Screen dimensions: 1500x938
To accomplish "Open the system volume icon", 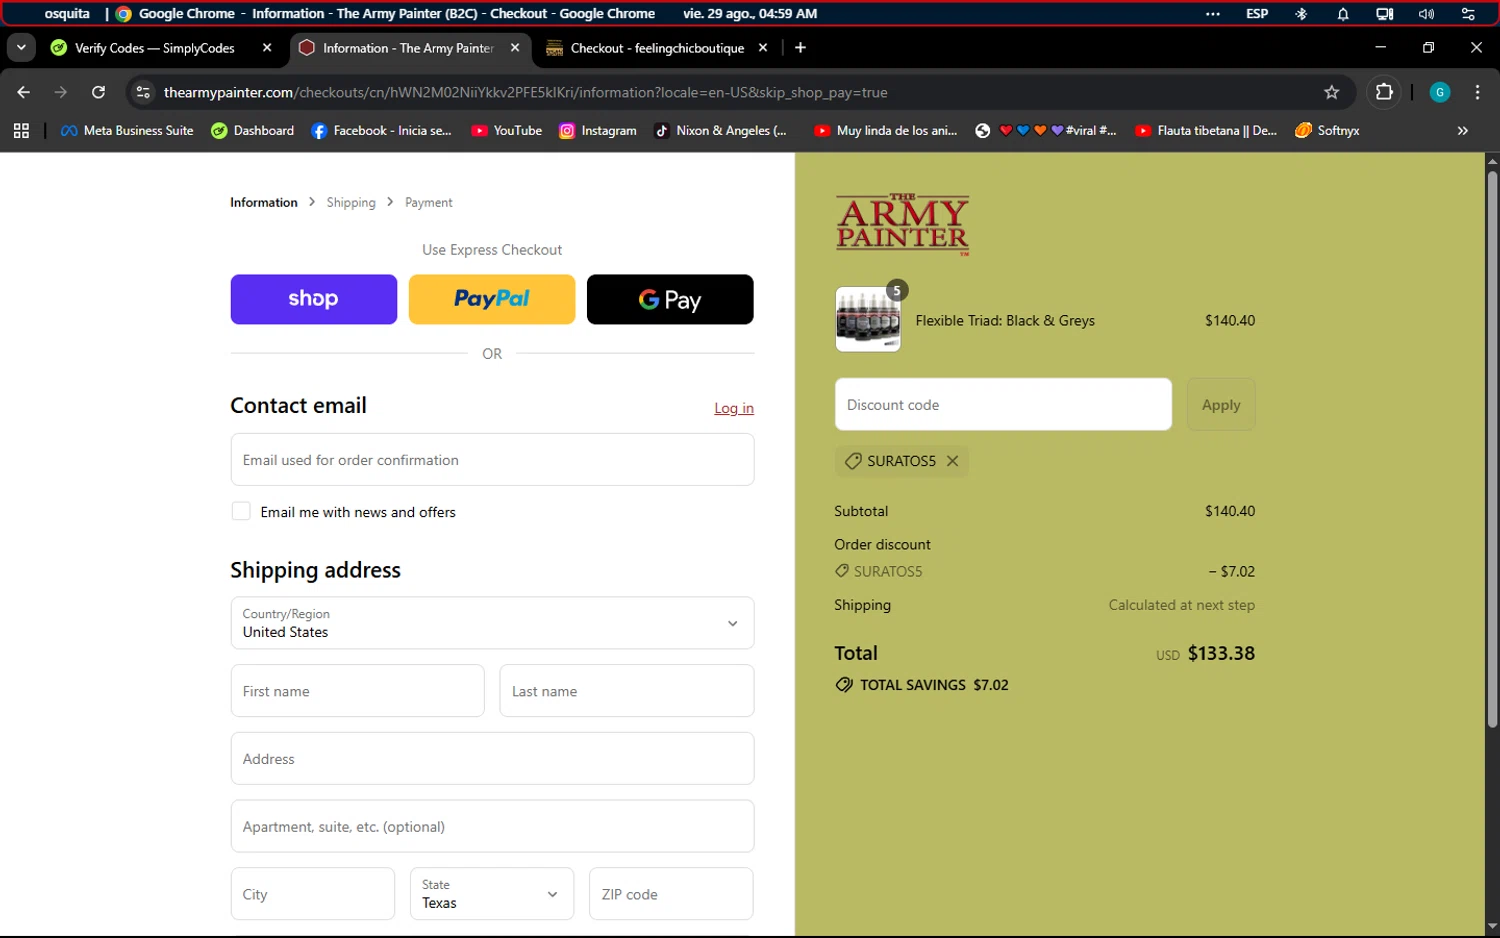I will click(1426, 14).
